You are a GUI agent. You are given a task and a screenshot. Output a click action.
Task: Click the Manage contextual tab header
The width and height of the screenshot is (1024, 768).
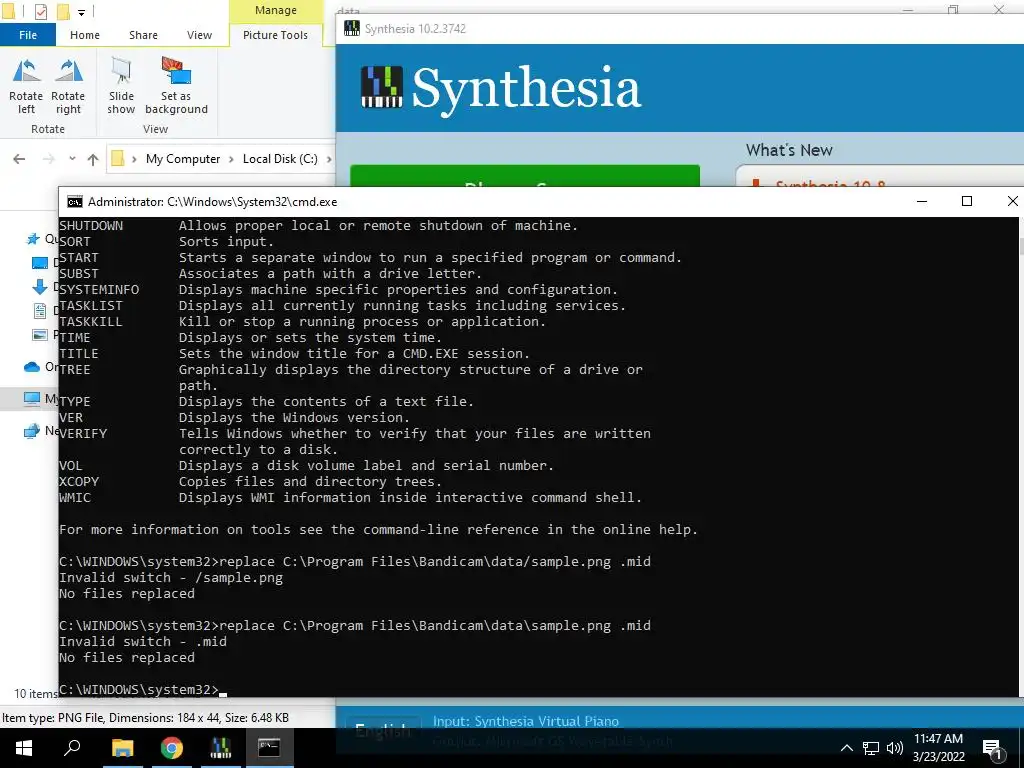point(276,10)
